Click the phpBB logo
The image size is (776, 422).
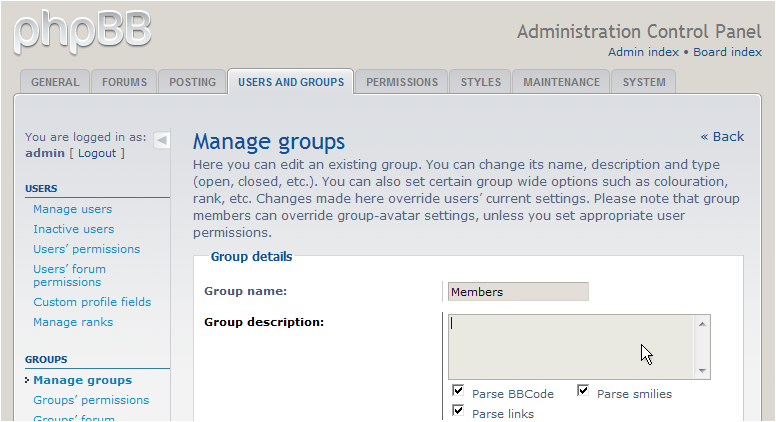click(x=82, y=30)
